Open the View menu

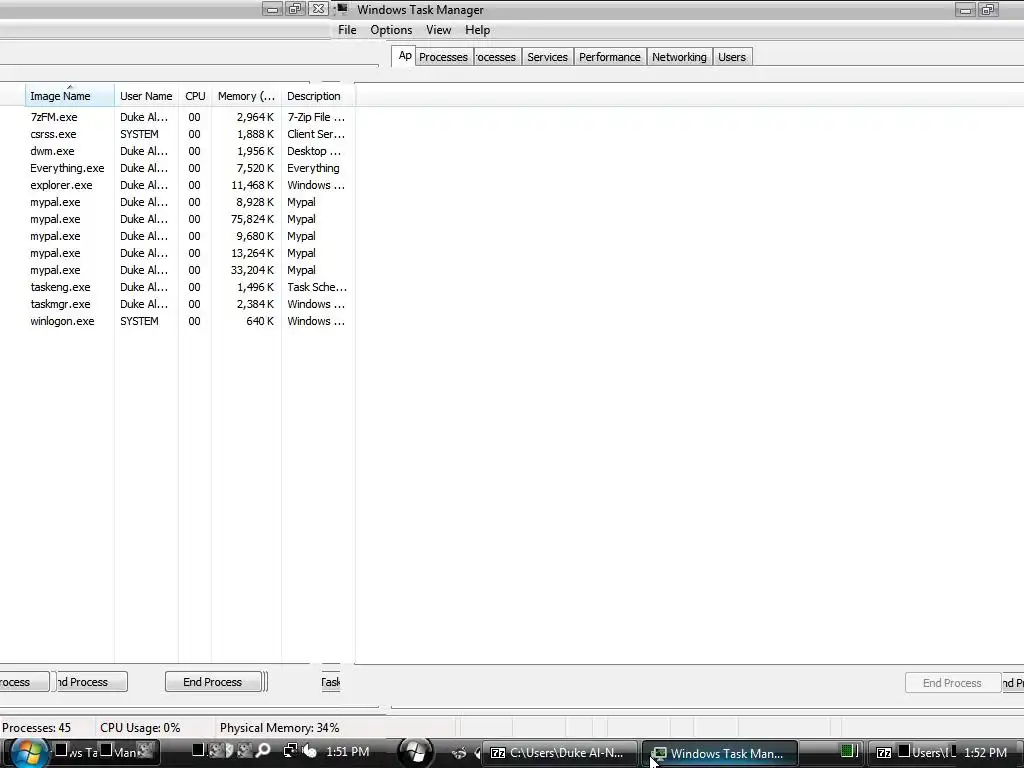point(438,30)
